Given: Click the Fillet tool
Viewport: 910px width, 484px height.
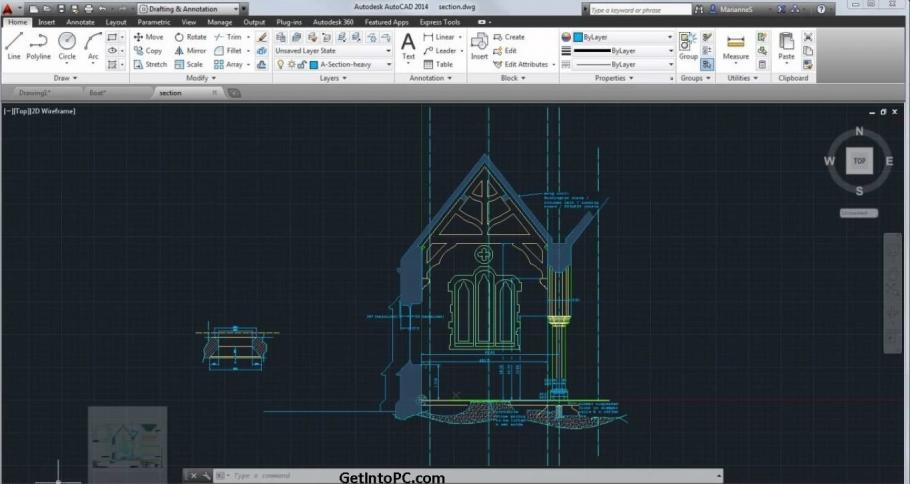Looking at the screenshot, I should click(228, 50).
